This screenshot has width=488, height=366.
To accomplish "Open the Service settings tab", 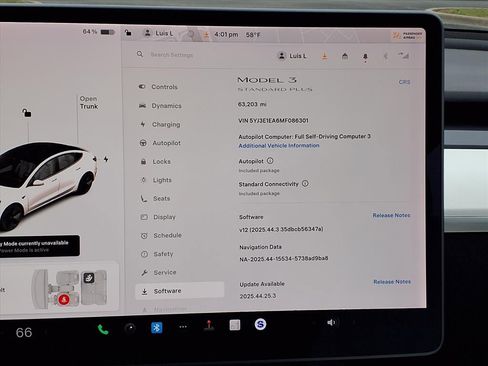I will [159, 272].
